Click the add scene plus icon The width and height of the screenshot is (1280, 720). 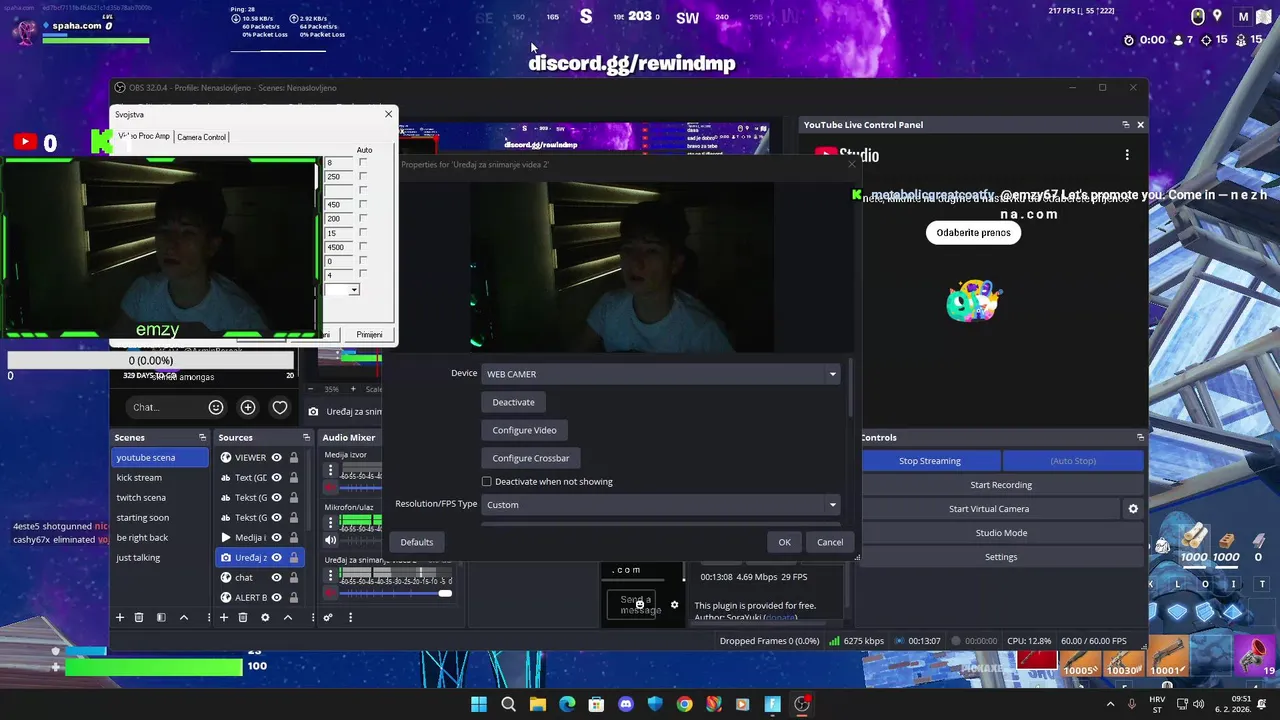[120, 618]
